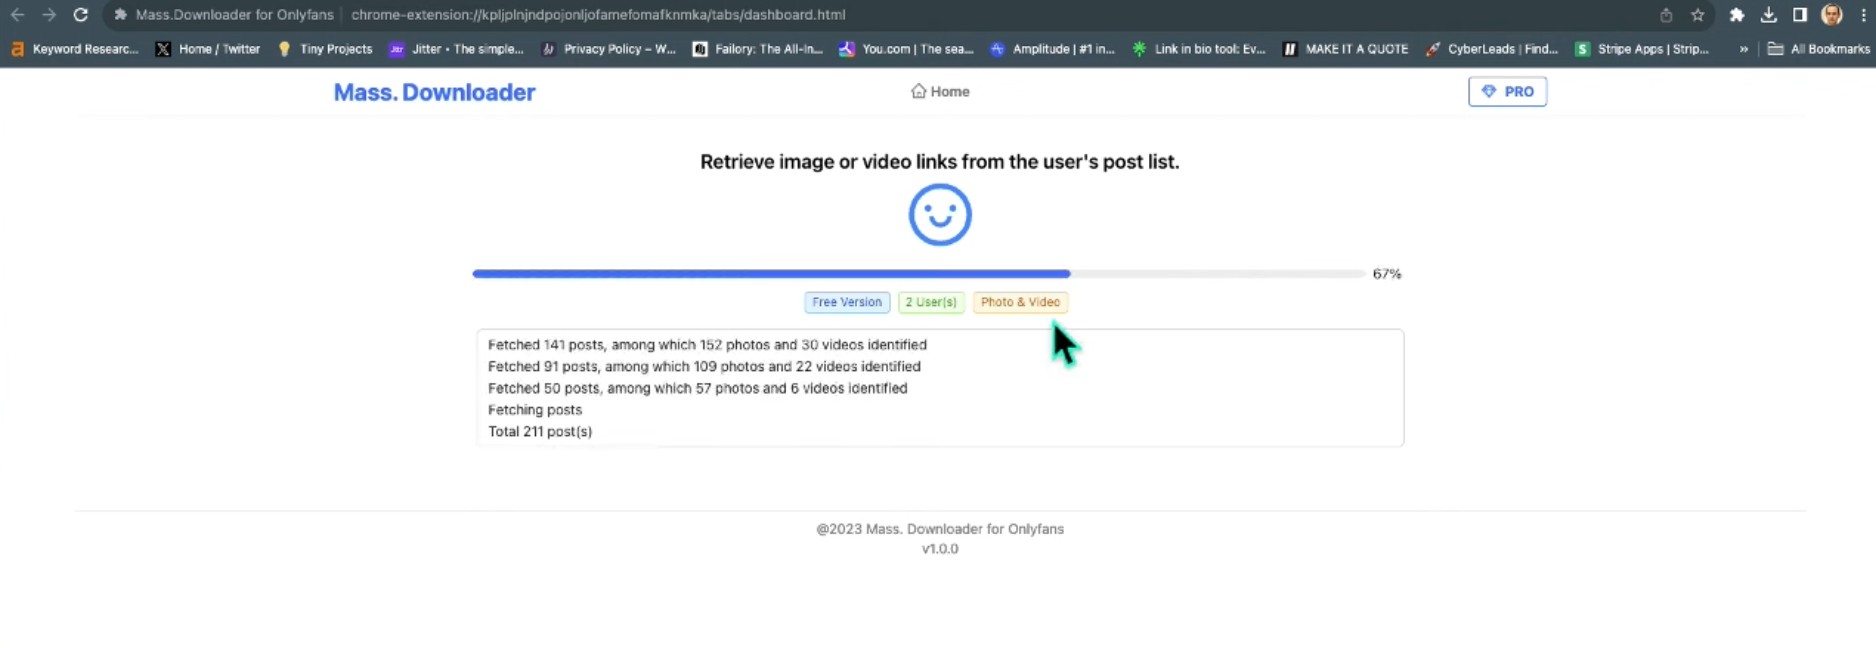
Task: Open Link in bio tool bookmark
Action: pos(1199,49)
